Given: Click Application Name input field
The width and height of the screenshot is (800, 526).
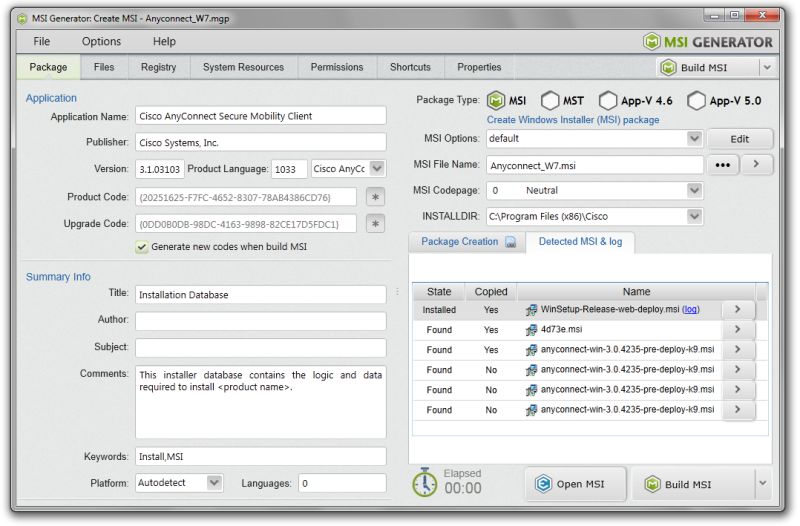Looking at the screenshot, I should (x=261, y=116).
